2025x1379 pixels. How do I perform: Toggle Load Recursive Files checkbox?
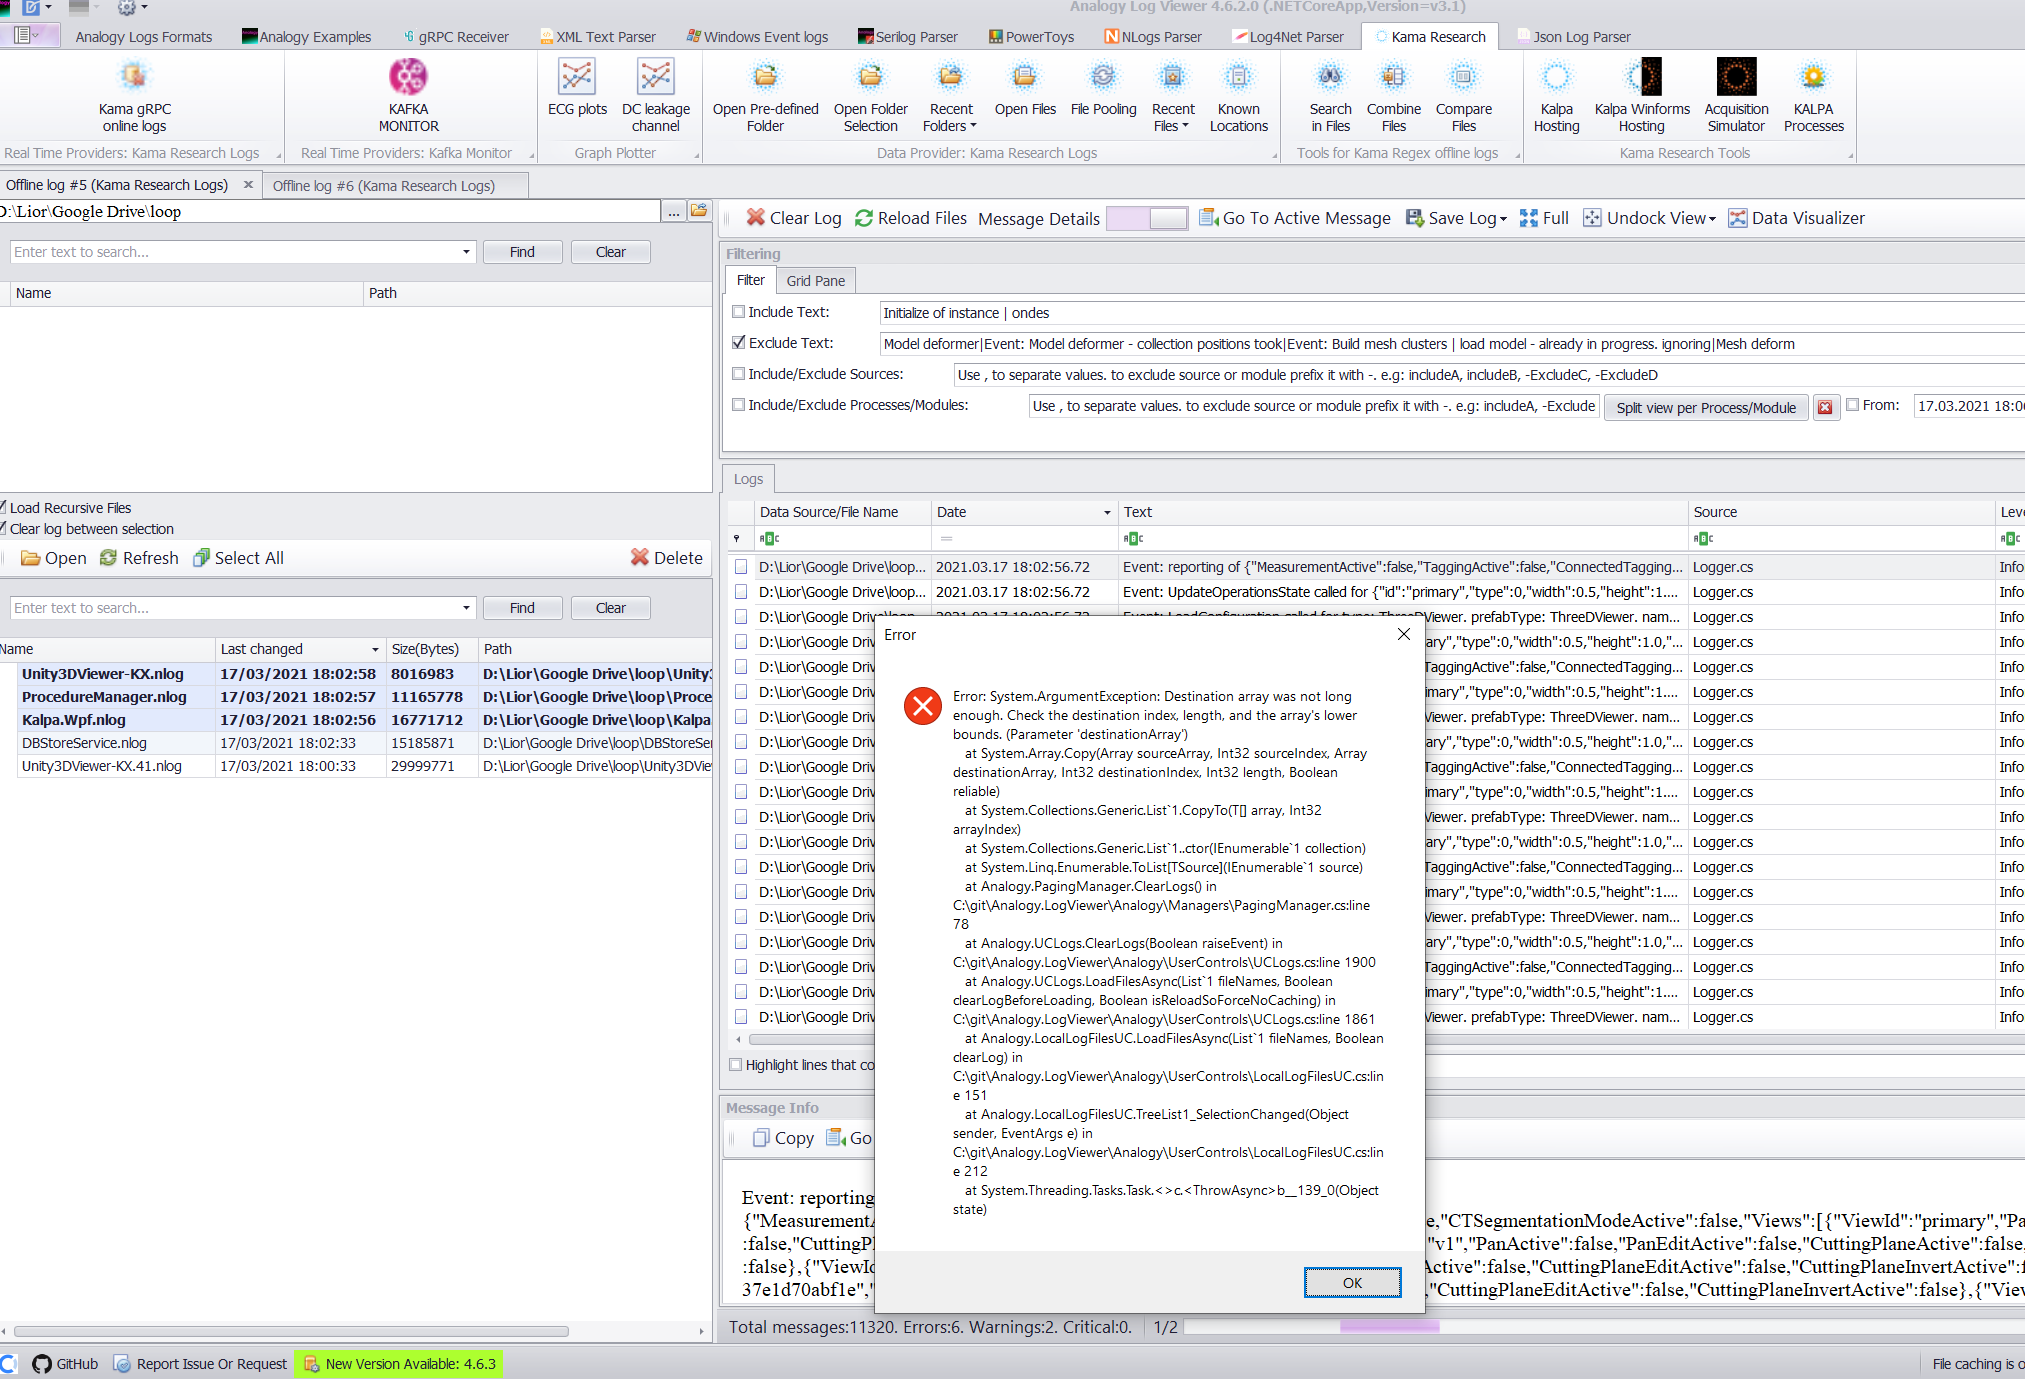click(3, 508)
